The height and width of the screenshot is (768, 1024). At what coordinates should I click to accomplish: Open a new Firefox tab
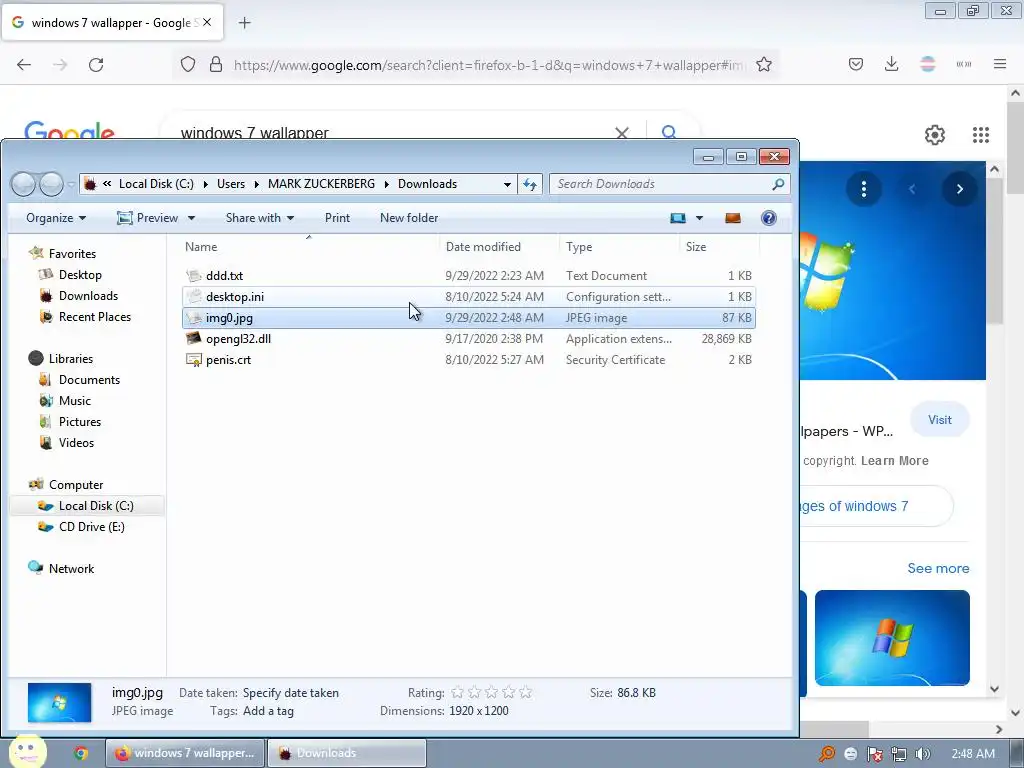(x=245, y=23)
